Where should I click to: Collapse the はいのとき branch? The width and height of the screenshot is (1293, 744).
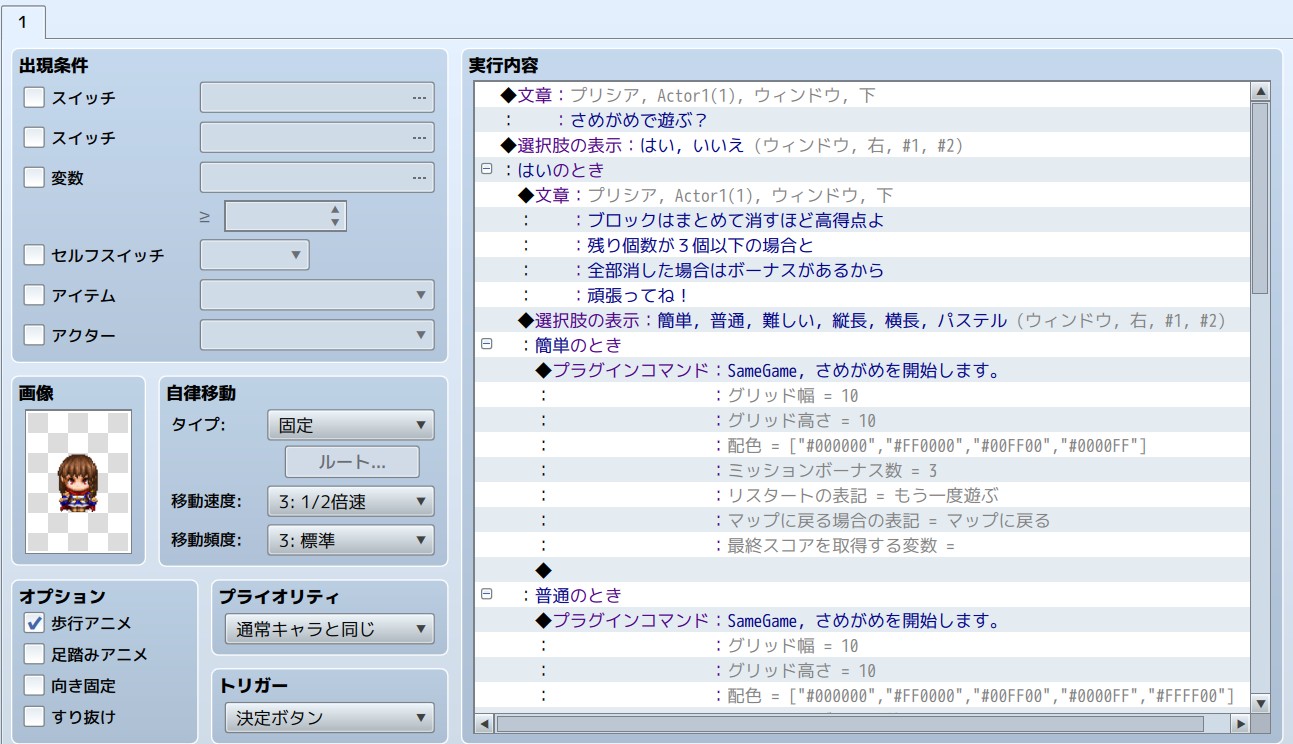(x=487, y=169)
